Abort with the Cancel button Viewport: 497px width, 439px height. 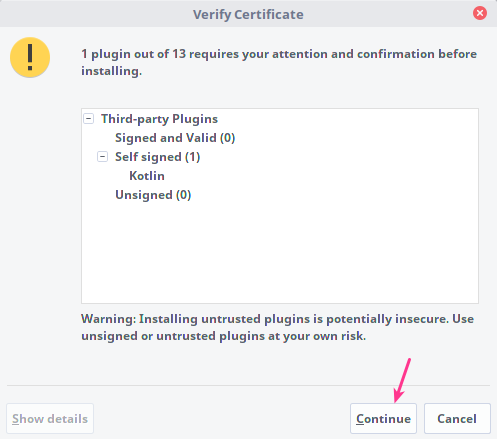coord(457,419)
